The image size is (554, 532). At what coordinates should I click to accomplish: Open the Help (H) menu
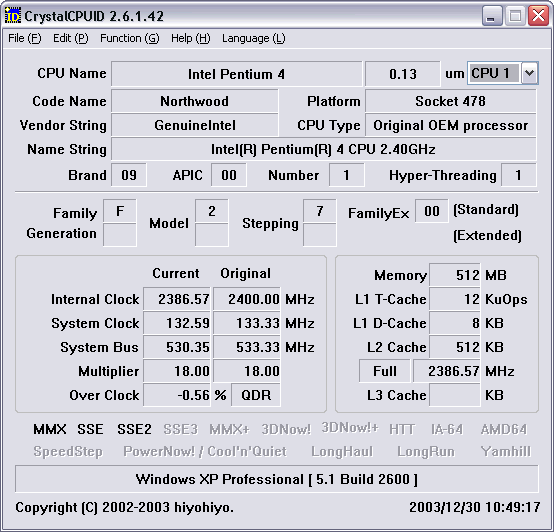tap(190, 38)
